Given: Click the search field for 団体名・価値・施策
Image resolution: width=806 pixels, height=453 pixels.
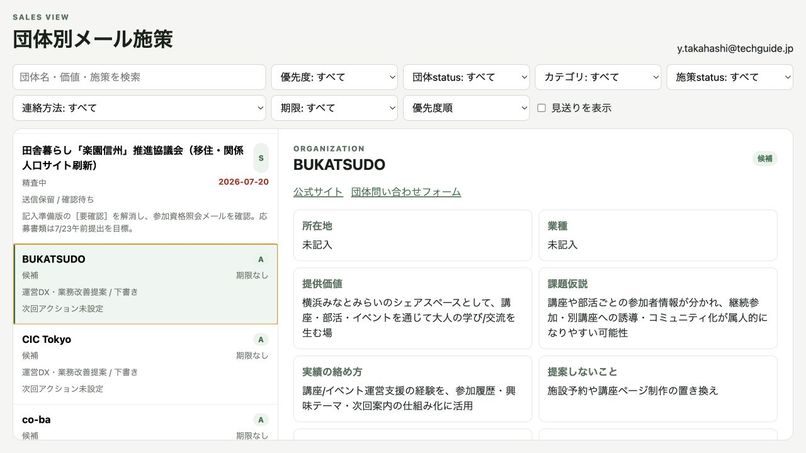Looking at the screenshot, I should [139, 77].
